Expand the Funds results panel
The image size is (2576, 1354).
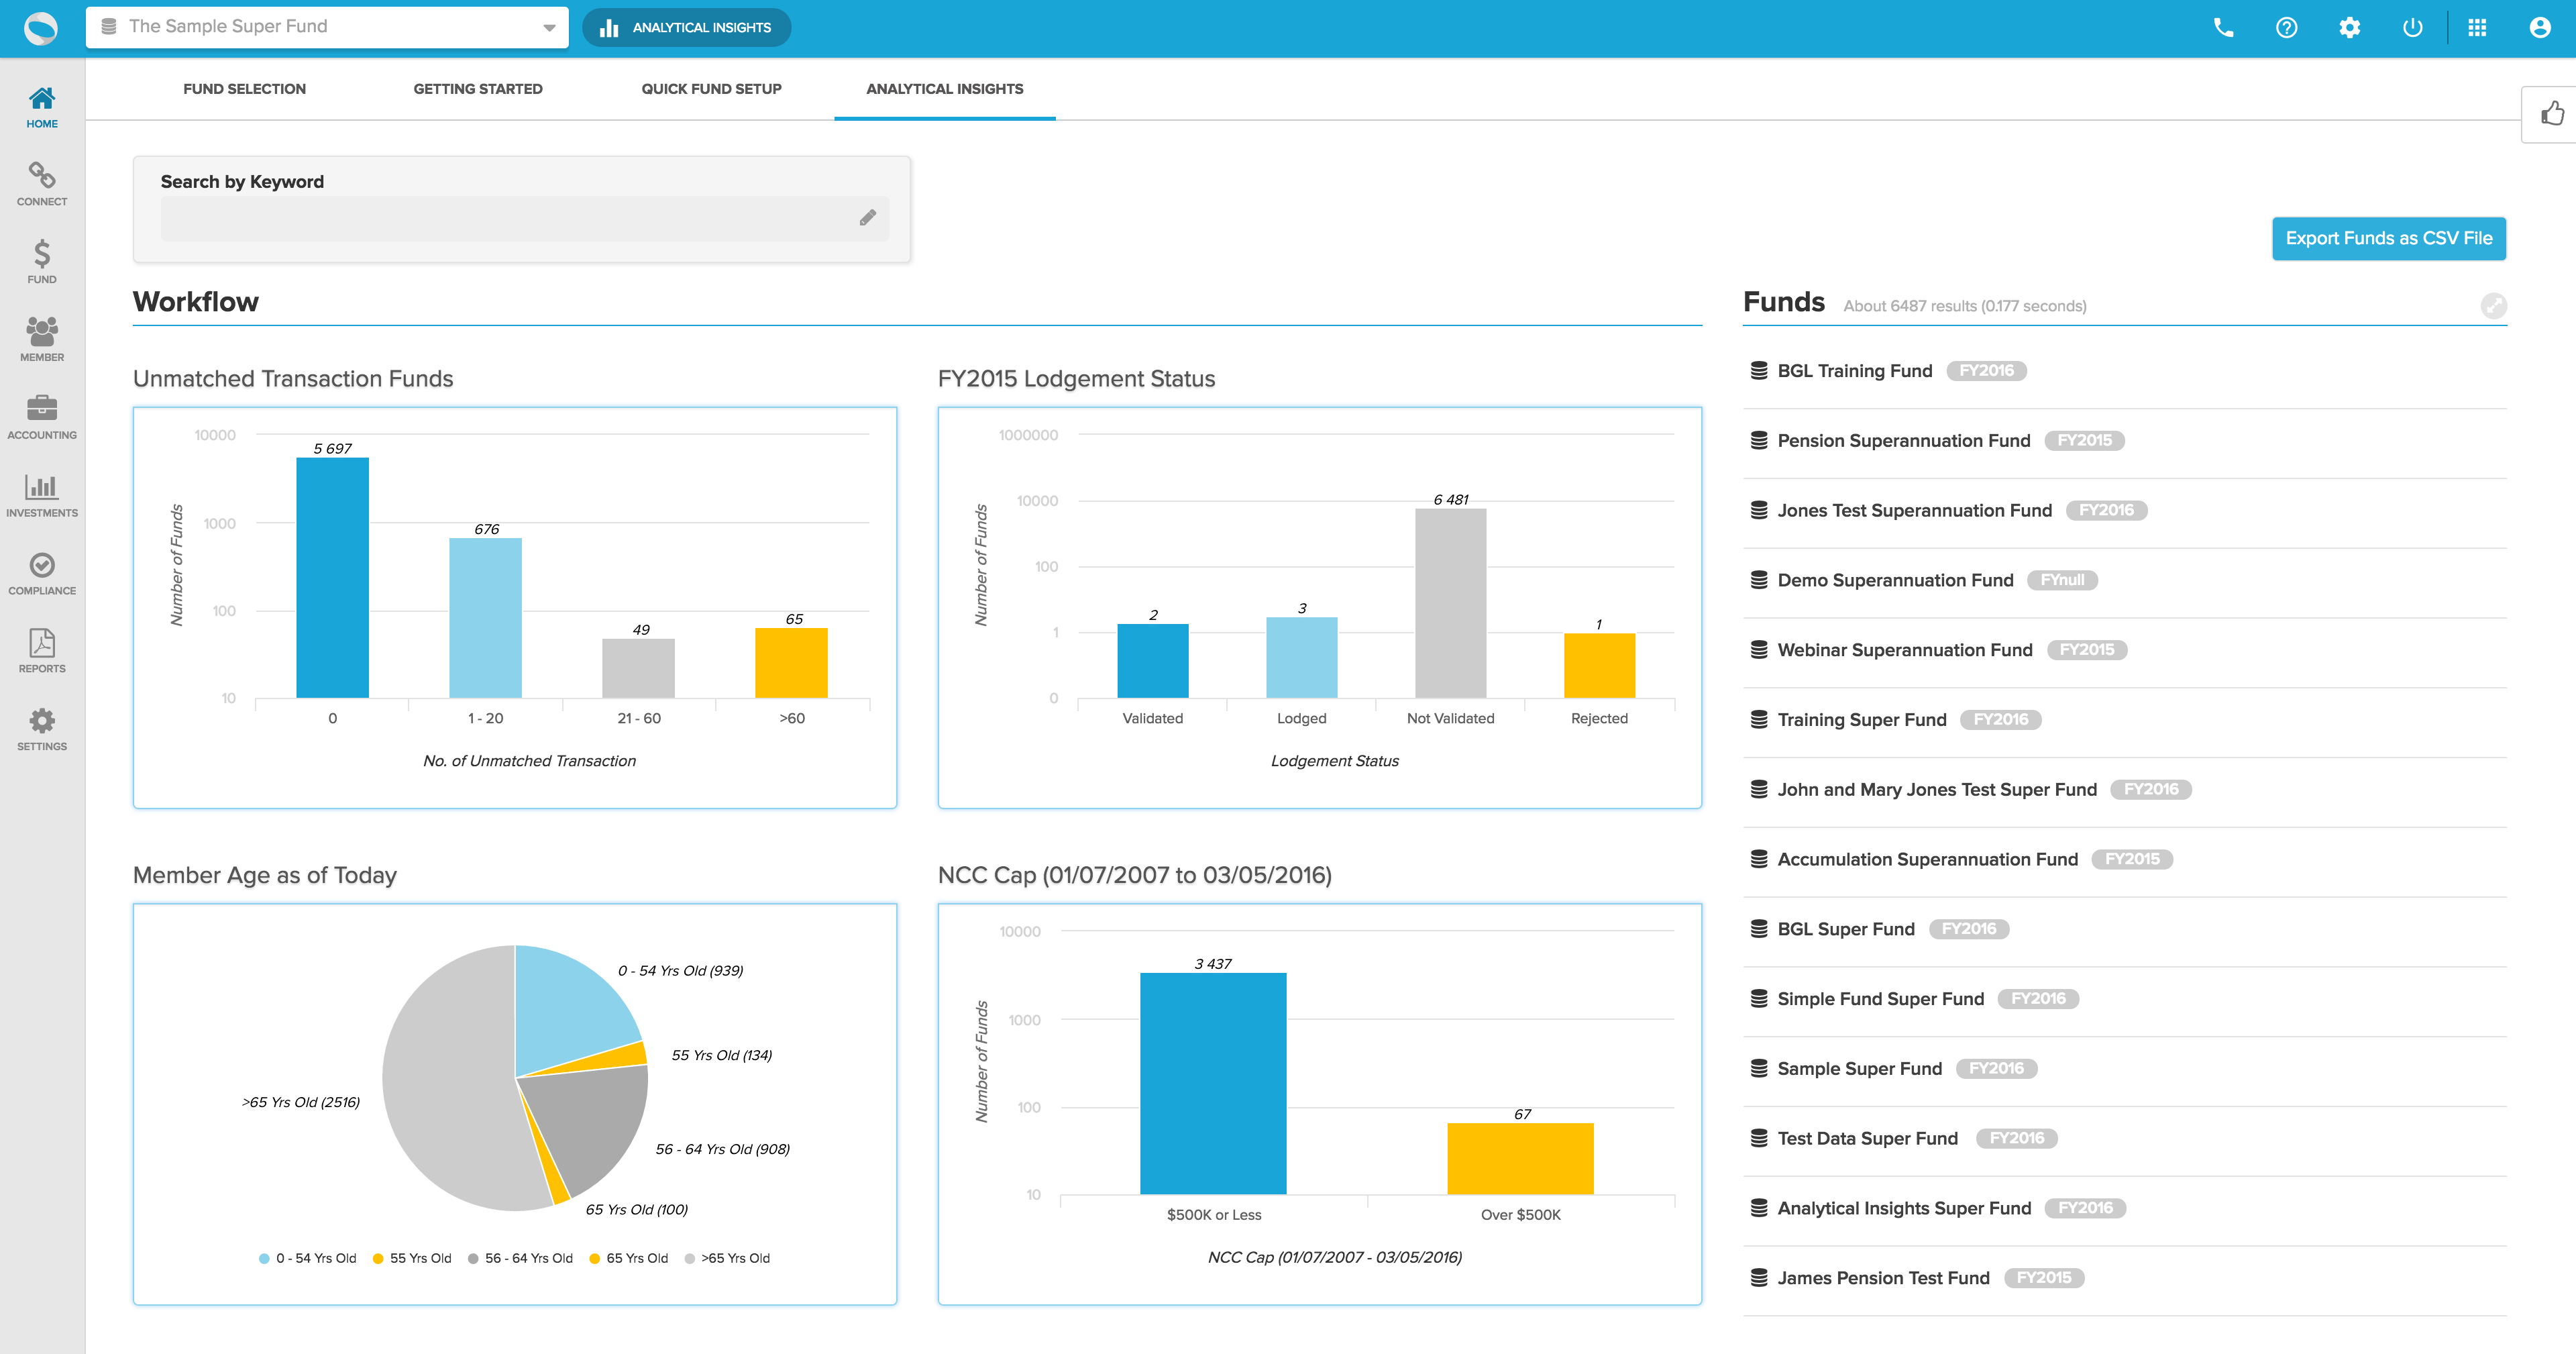[x=2493, y=306]
